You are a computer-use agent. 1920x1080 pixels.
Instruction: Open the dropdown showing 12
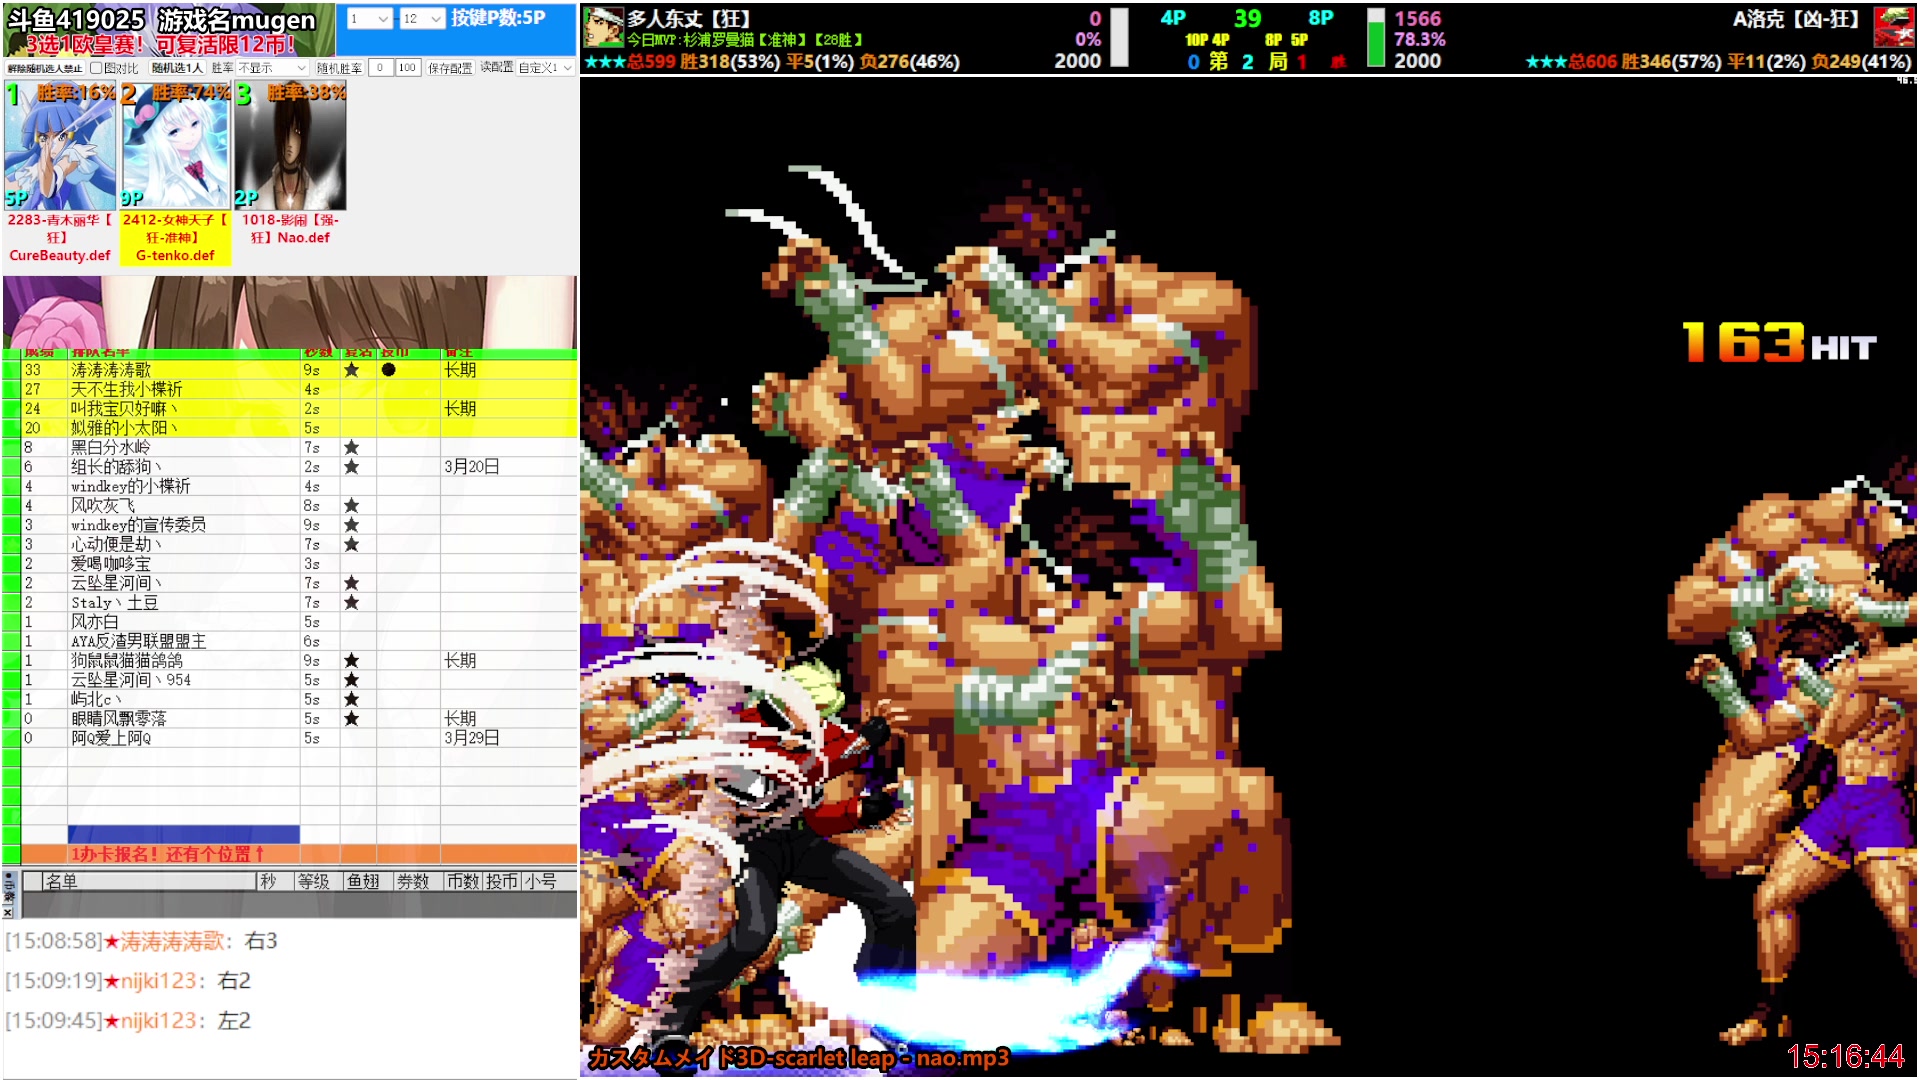(x=422, y=19)
